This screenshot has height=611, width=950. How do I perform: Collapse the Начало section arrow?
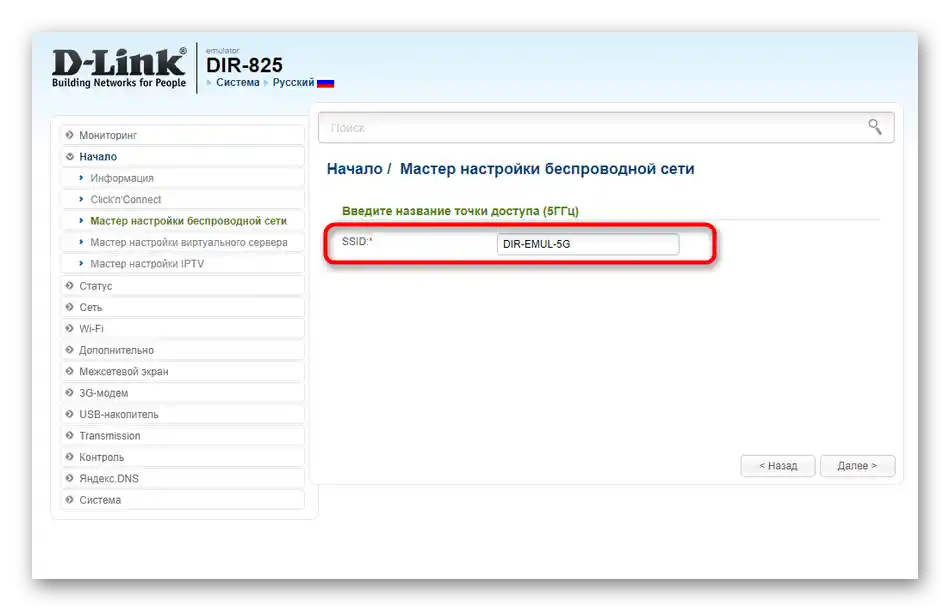pos(70,156)
